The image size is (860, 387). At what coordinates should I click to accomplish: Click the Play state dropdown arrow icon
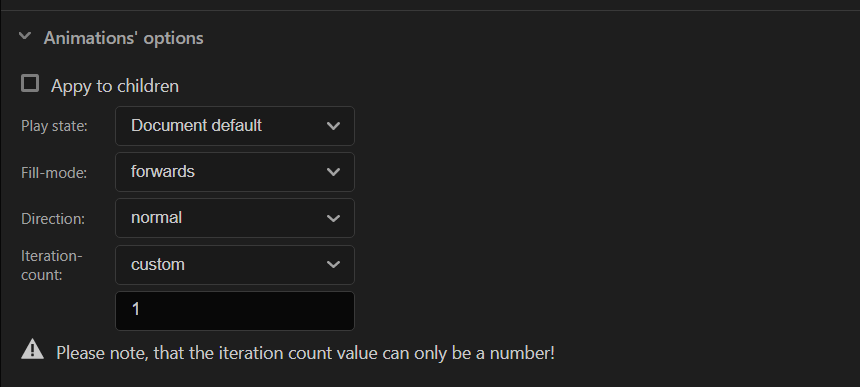coord(333,126)
